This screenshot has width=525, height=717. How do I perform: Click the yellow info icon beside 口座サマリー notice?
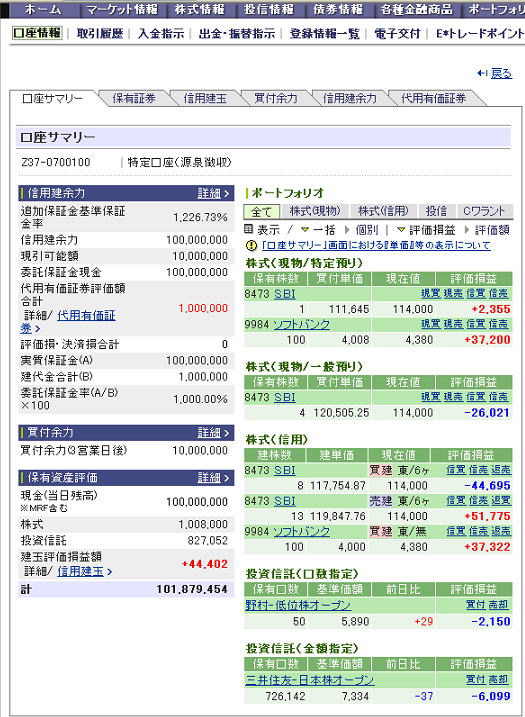(x=251, y=246)
